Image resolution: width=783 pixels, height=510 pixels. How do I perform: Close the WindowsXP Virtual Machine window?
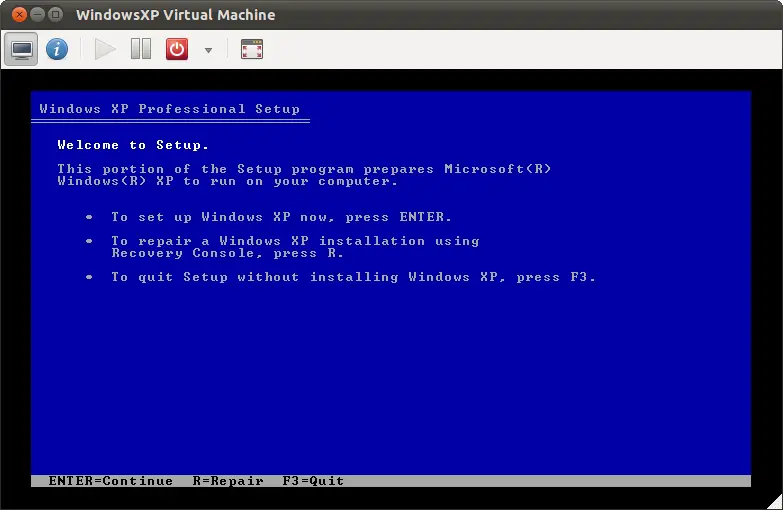click(x=19, y=14)
